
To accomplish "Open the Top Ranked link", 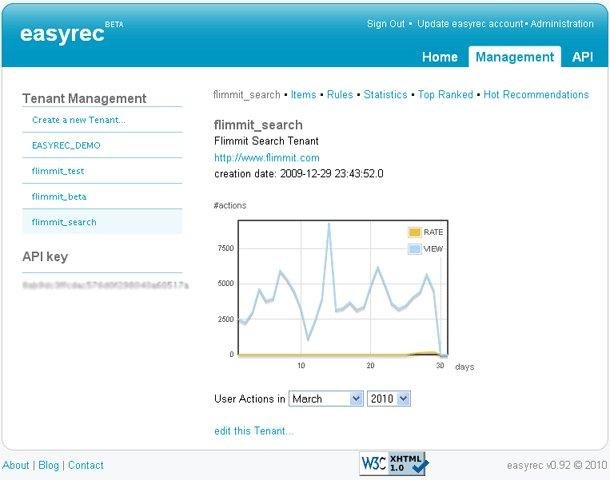I will pyautogui.click(x=445, y=95).
